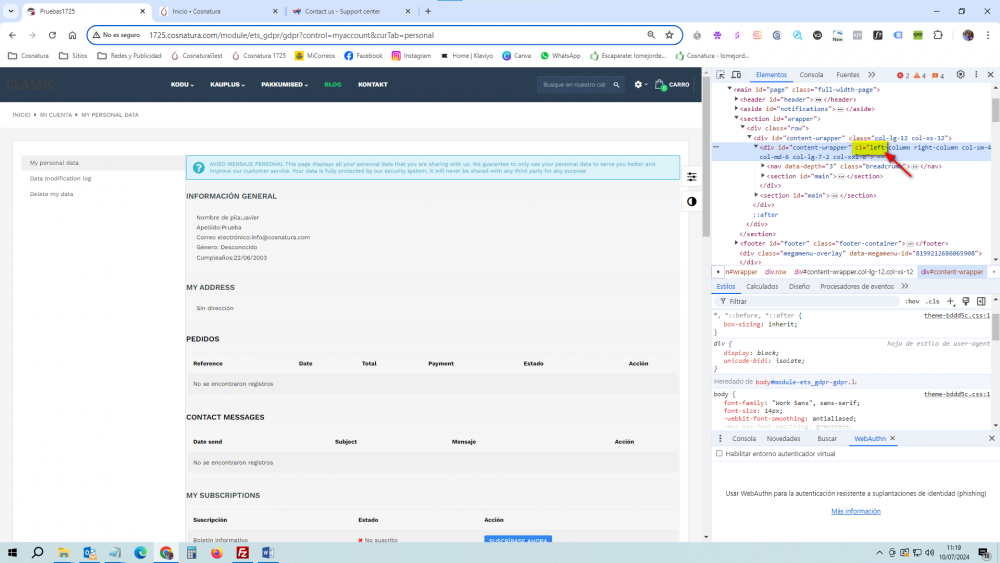Open the sliders customization icon beside the page
Viewport: 1000px width, 563px height.
click(691, 176)
